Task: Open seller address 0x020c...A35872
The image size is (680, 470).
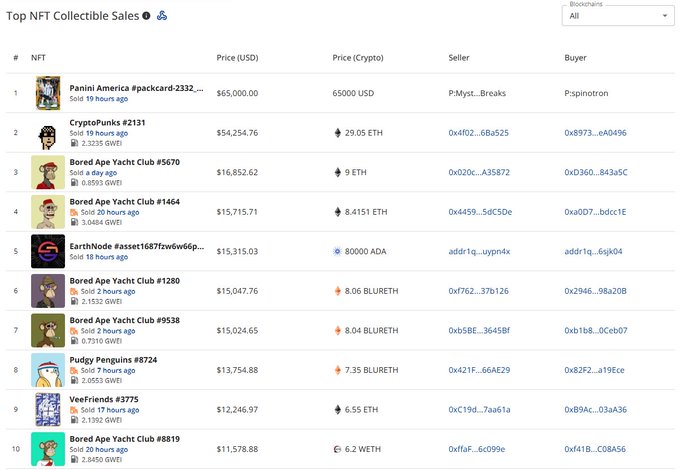Action: [x=479, y=172]
